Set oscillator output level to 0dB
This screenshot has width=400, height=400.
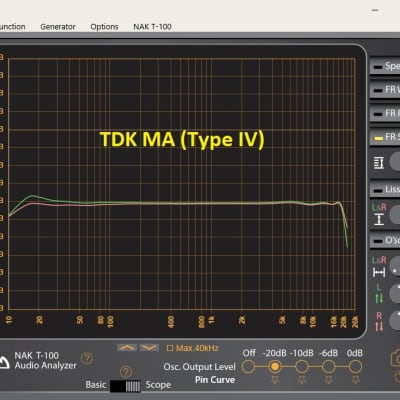pyautogui.click(x=355, y=367)
